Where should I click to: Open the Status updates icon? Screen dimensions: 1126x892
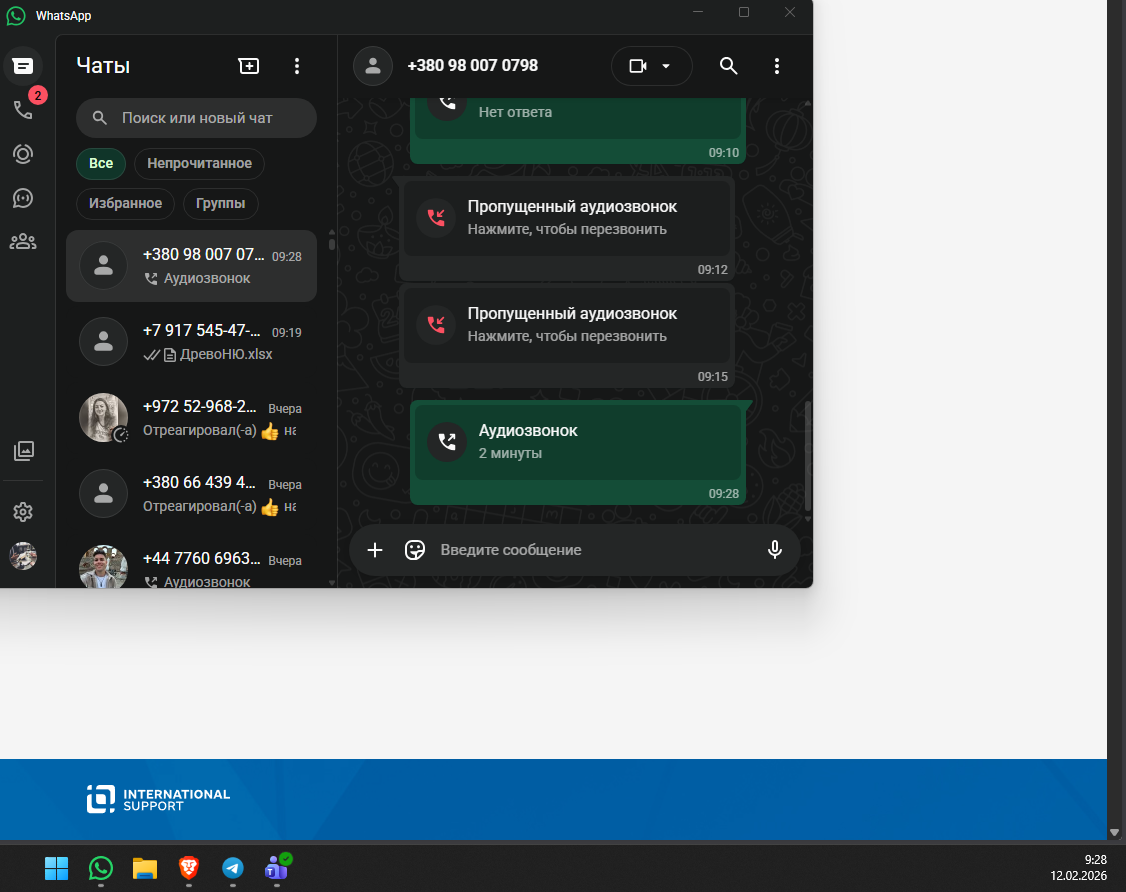23,154
